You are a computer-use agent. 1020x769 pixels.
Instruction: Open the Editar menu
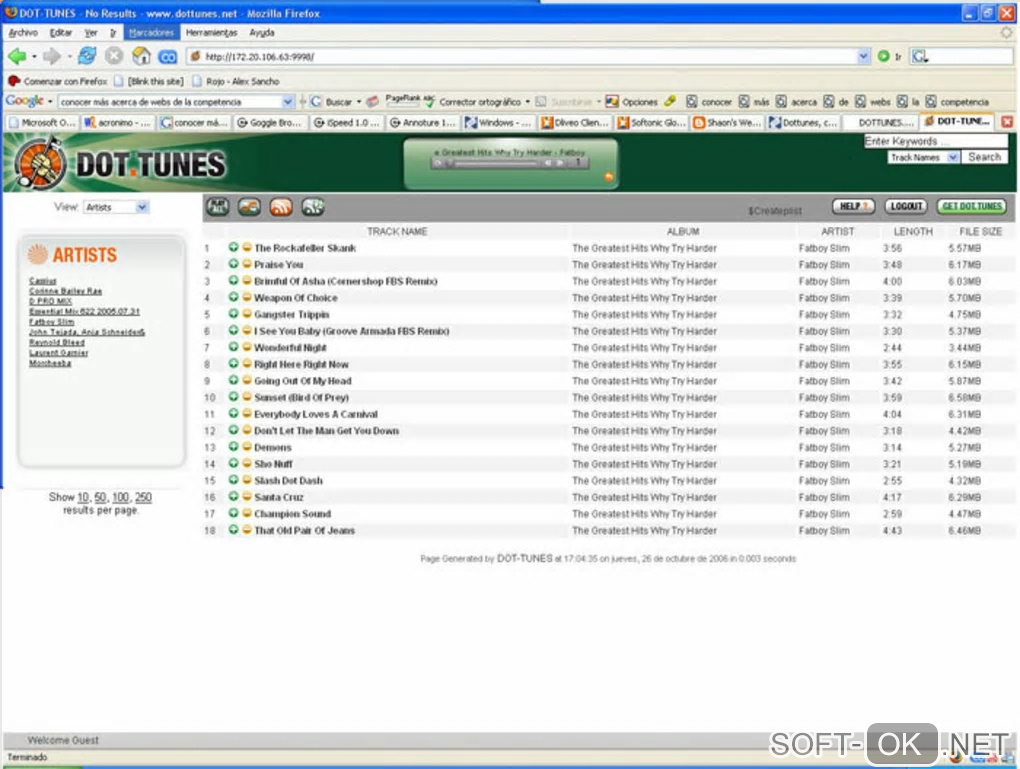coord(61,33)
